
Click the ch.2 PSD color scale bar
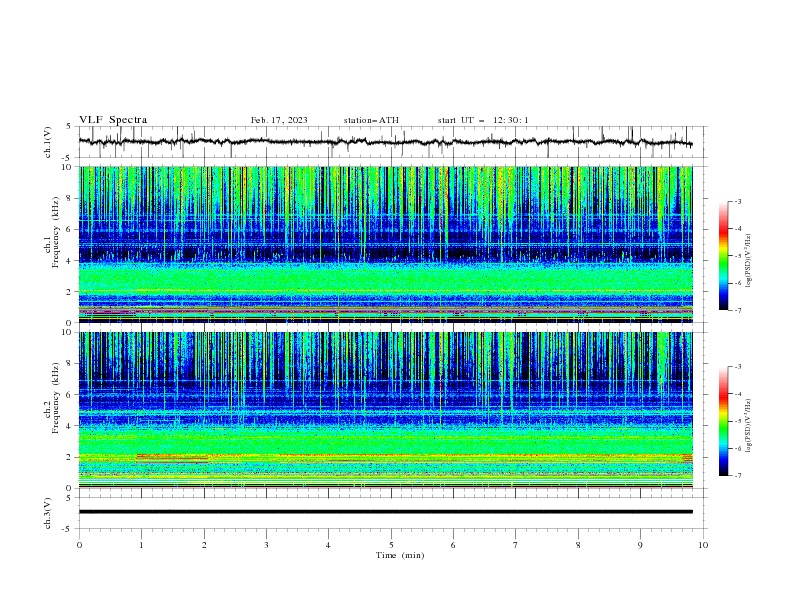tap(724, 421)
